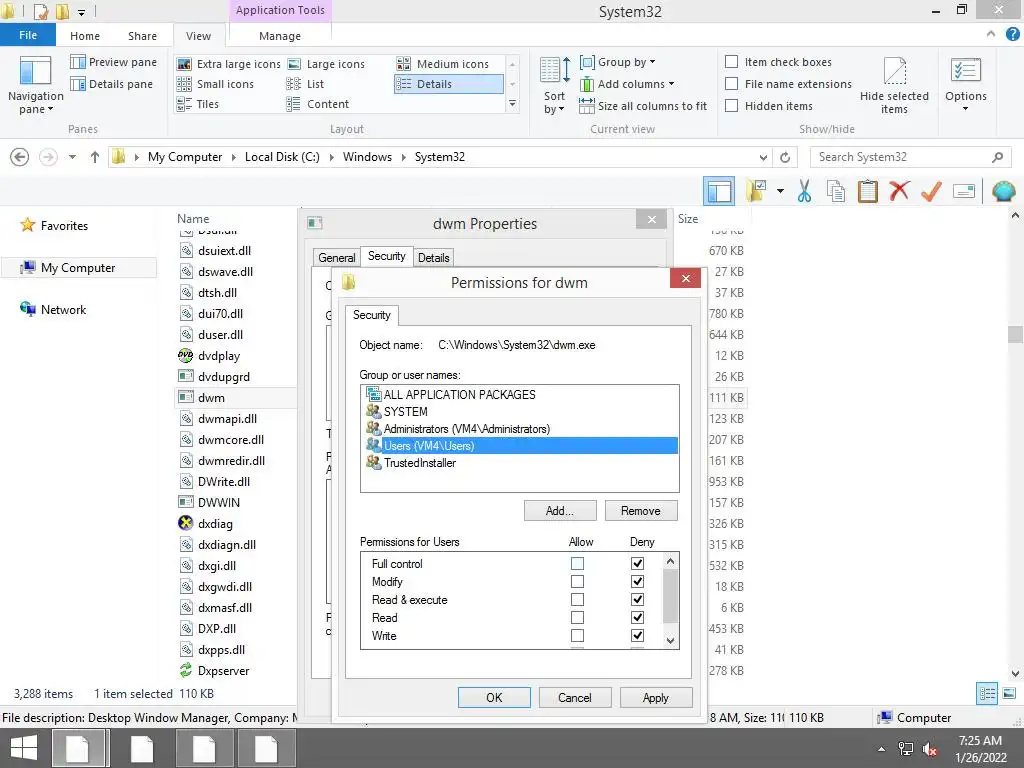Refresh the System32 folder view
Screen dimensions: 1024x768
(785, 157)
